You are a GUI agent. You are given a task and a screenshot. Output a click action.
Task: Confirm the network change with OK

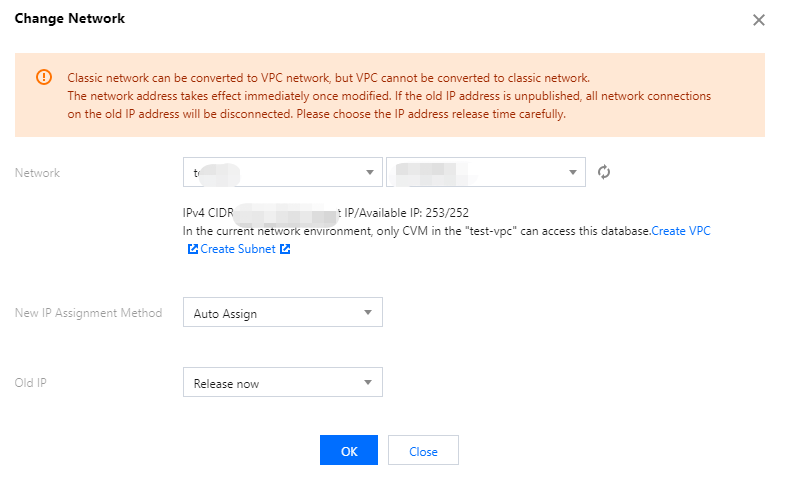348,451
